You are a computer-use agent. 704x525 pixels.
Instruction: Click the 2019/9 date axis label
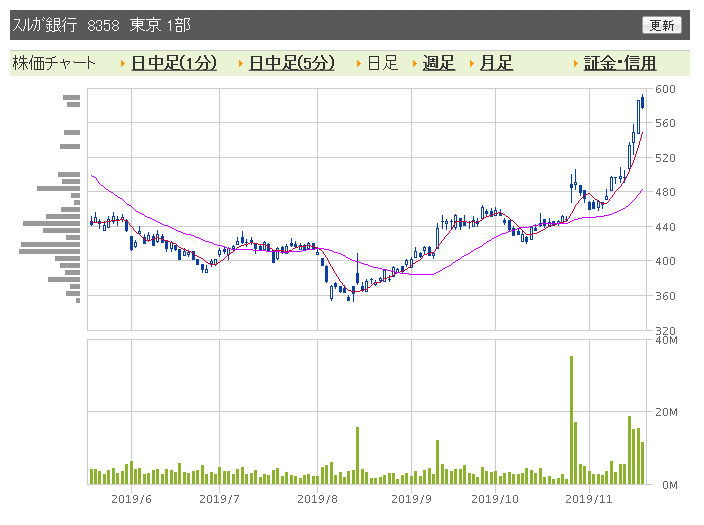411,499
